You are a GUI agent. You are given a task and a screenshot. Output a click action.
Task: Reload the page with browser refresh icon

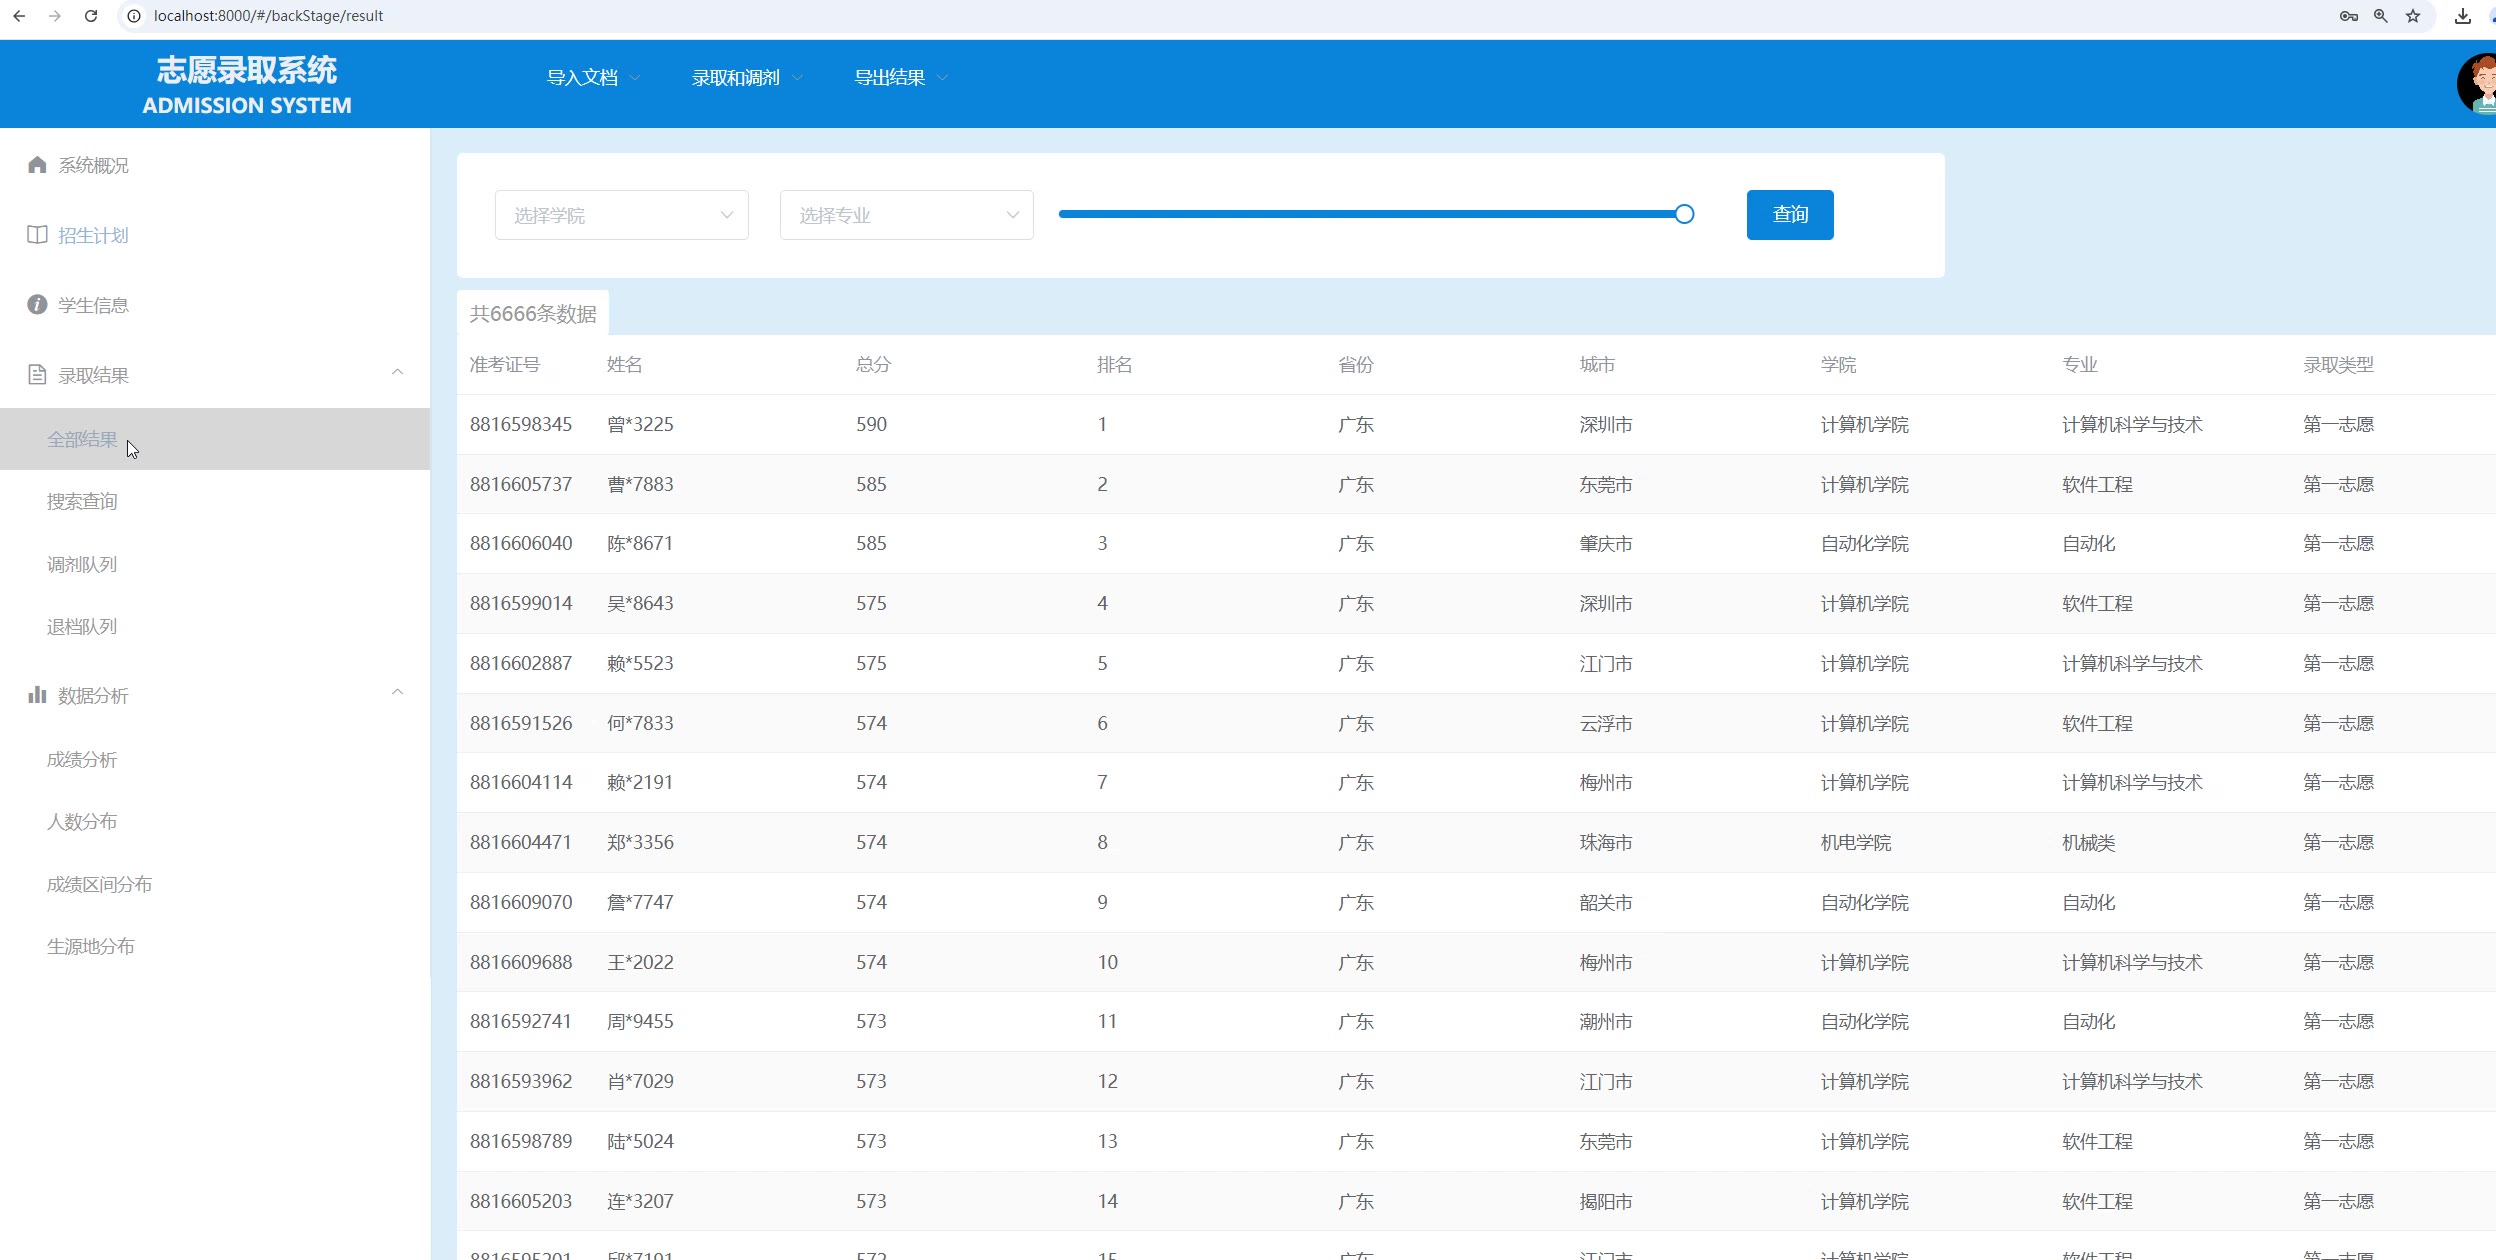[91, 16]
